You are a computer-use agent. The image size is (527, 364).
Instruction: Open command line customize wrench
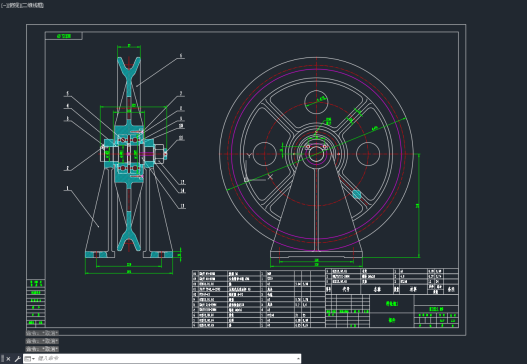[17, 359]
